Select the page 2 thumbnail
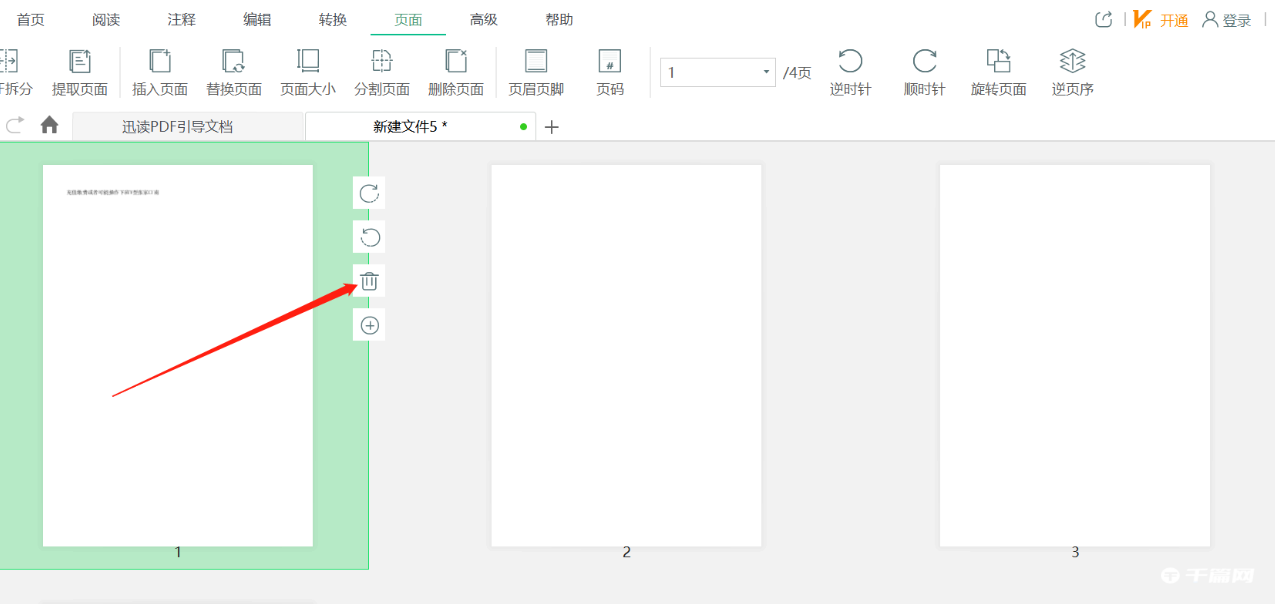The width and height of the screenshot is (1275, 604). [626, 356]
